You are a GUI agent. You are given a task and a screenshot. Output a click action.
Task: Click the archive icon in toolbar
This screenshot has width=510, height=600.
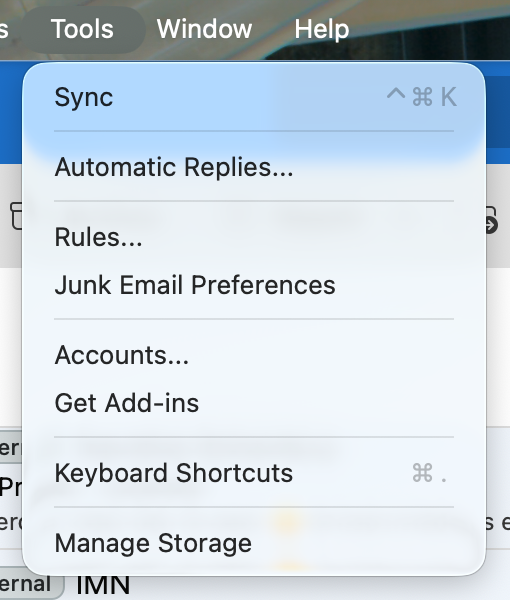16,216
